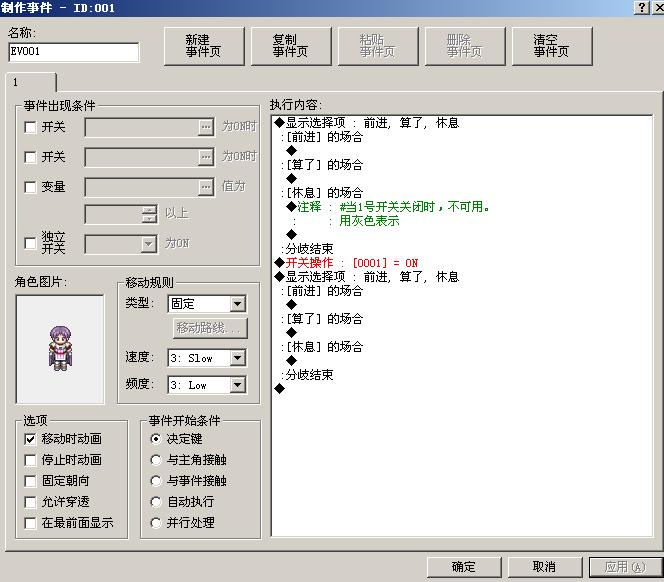This screenshot has height=582, width=664.
Task: Cancel with 取消 button
Action: pos(545,567)
